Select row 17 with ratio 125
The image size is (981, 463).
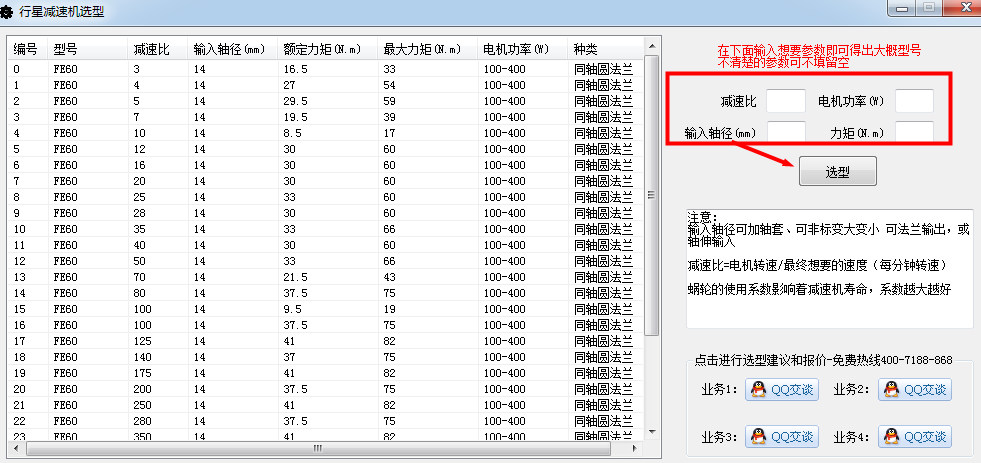[325, 341]
